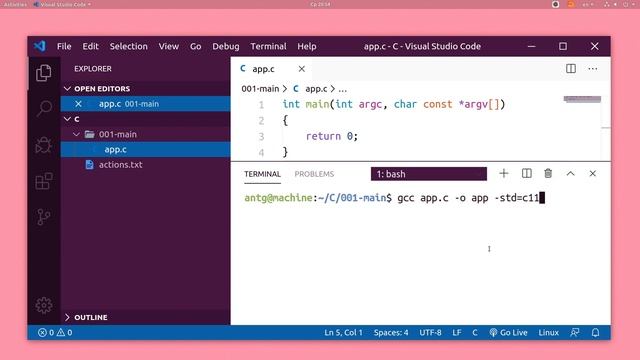Open the clock in the top bar
The height and width of the screenshot is (360, 640).
tap(320, 4)
